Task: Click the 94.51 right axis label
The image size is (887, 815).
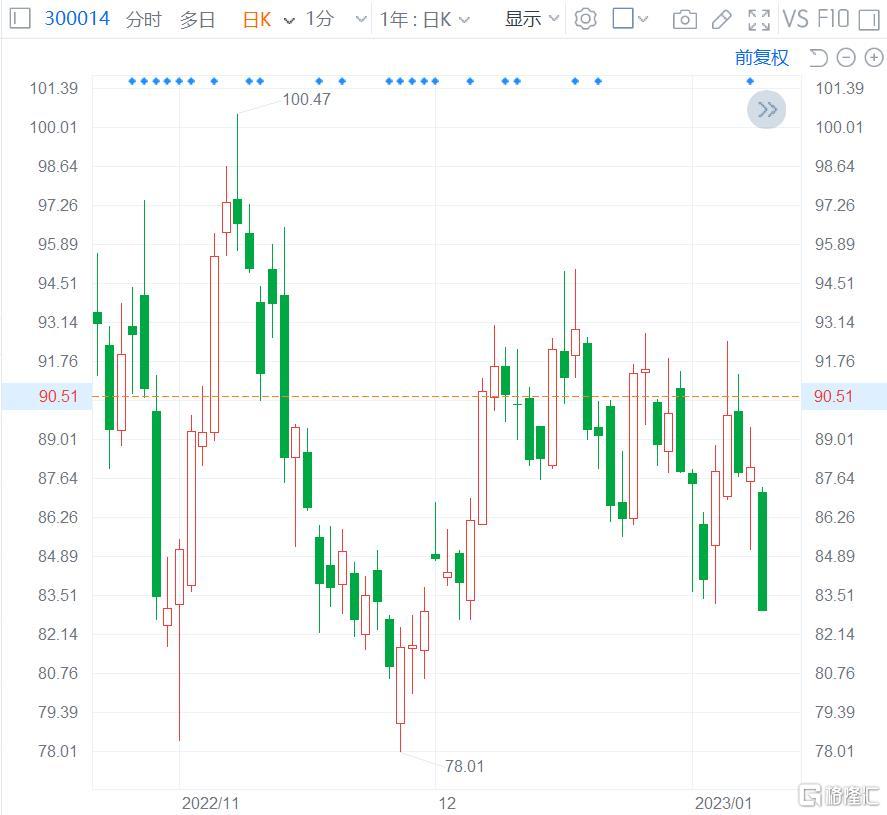Action: click(834, 283)
